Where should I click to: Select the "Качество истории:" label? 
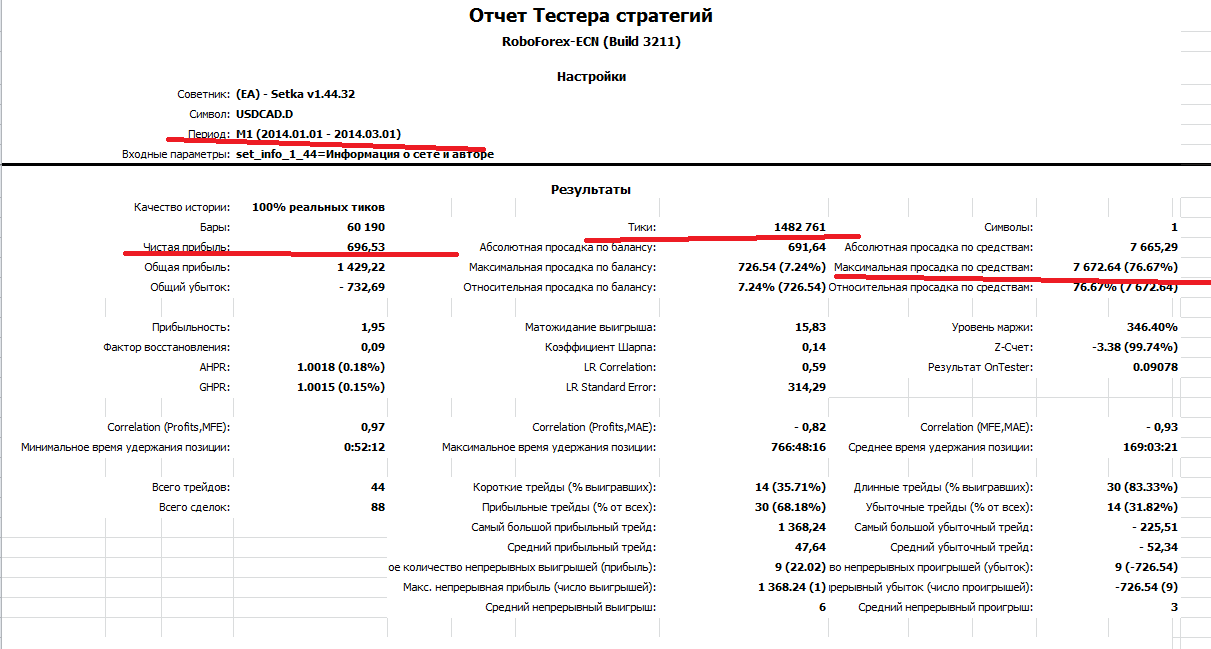tap(182, 207)
